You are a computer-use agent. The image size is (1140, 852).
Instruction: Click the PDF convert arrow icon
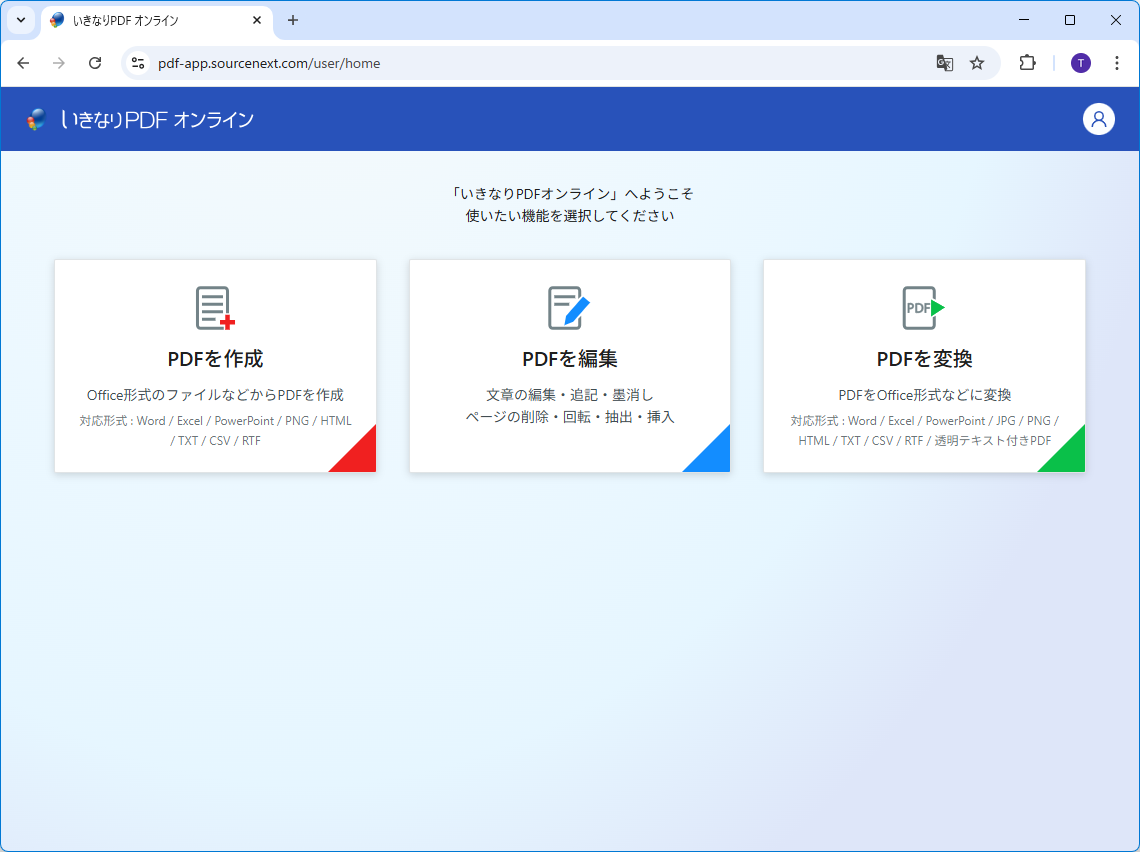923,308
